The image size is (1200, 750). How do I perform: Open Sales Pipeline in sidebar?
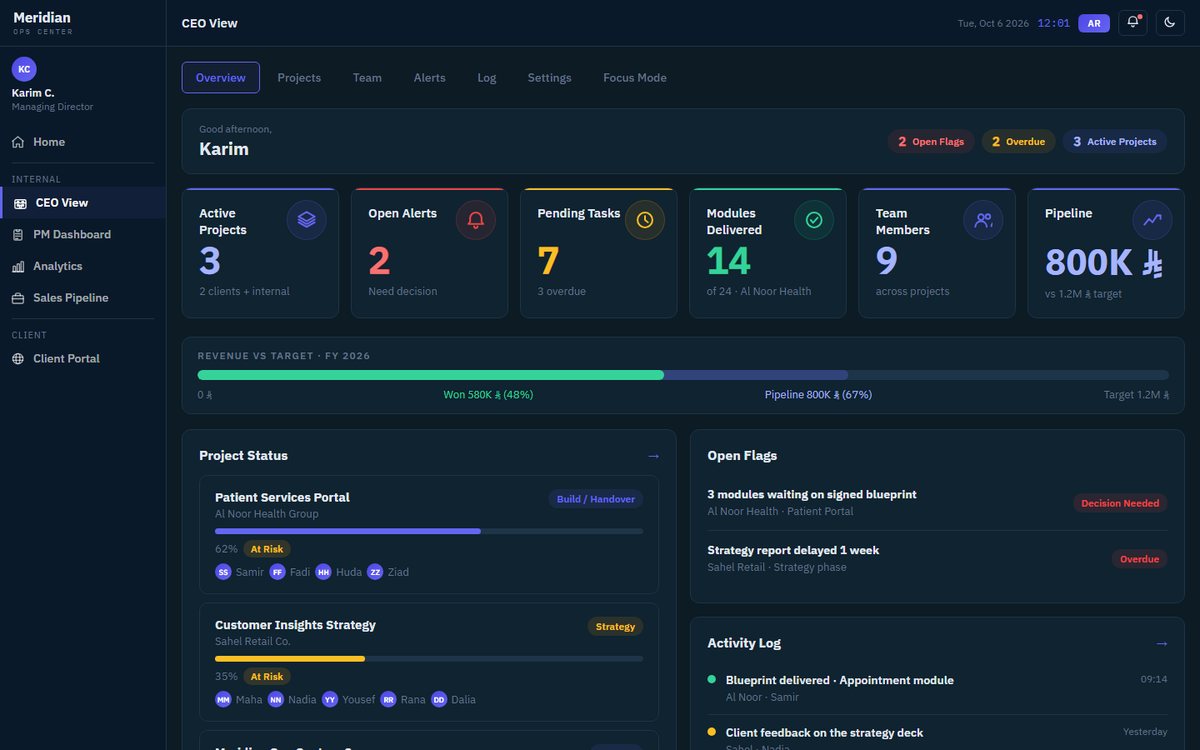tap(83, 298)
